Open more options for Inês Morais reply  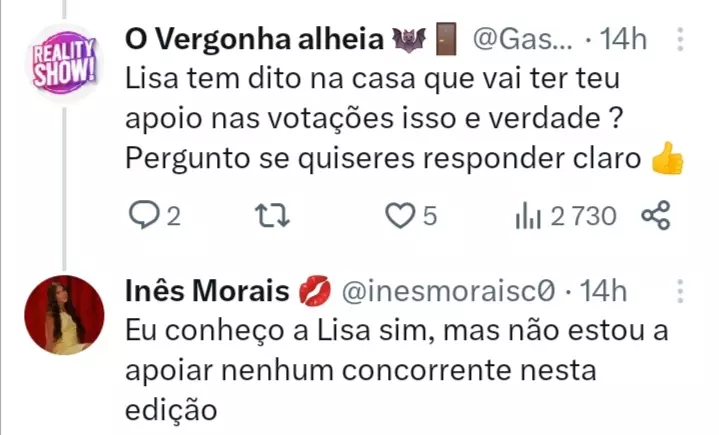[681, 291]
